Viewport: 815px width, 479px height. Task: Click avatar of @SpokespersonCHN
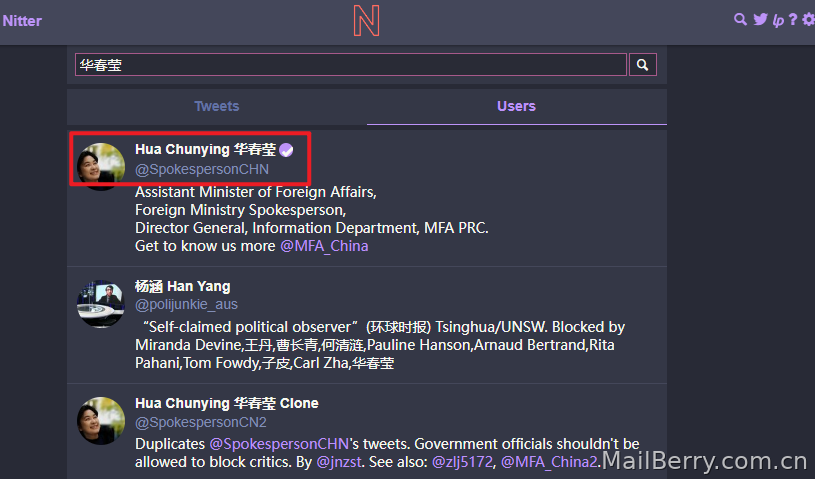point(101,166)
